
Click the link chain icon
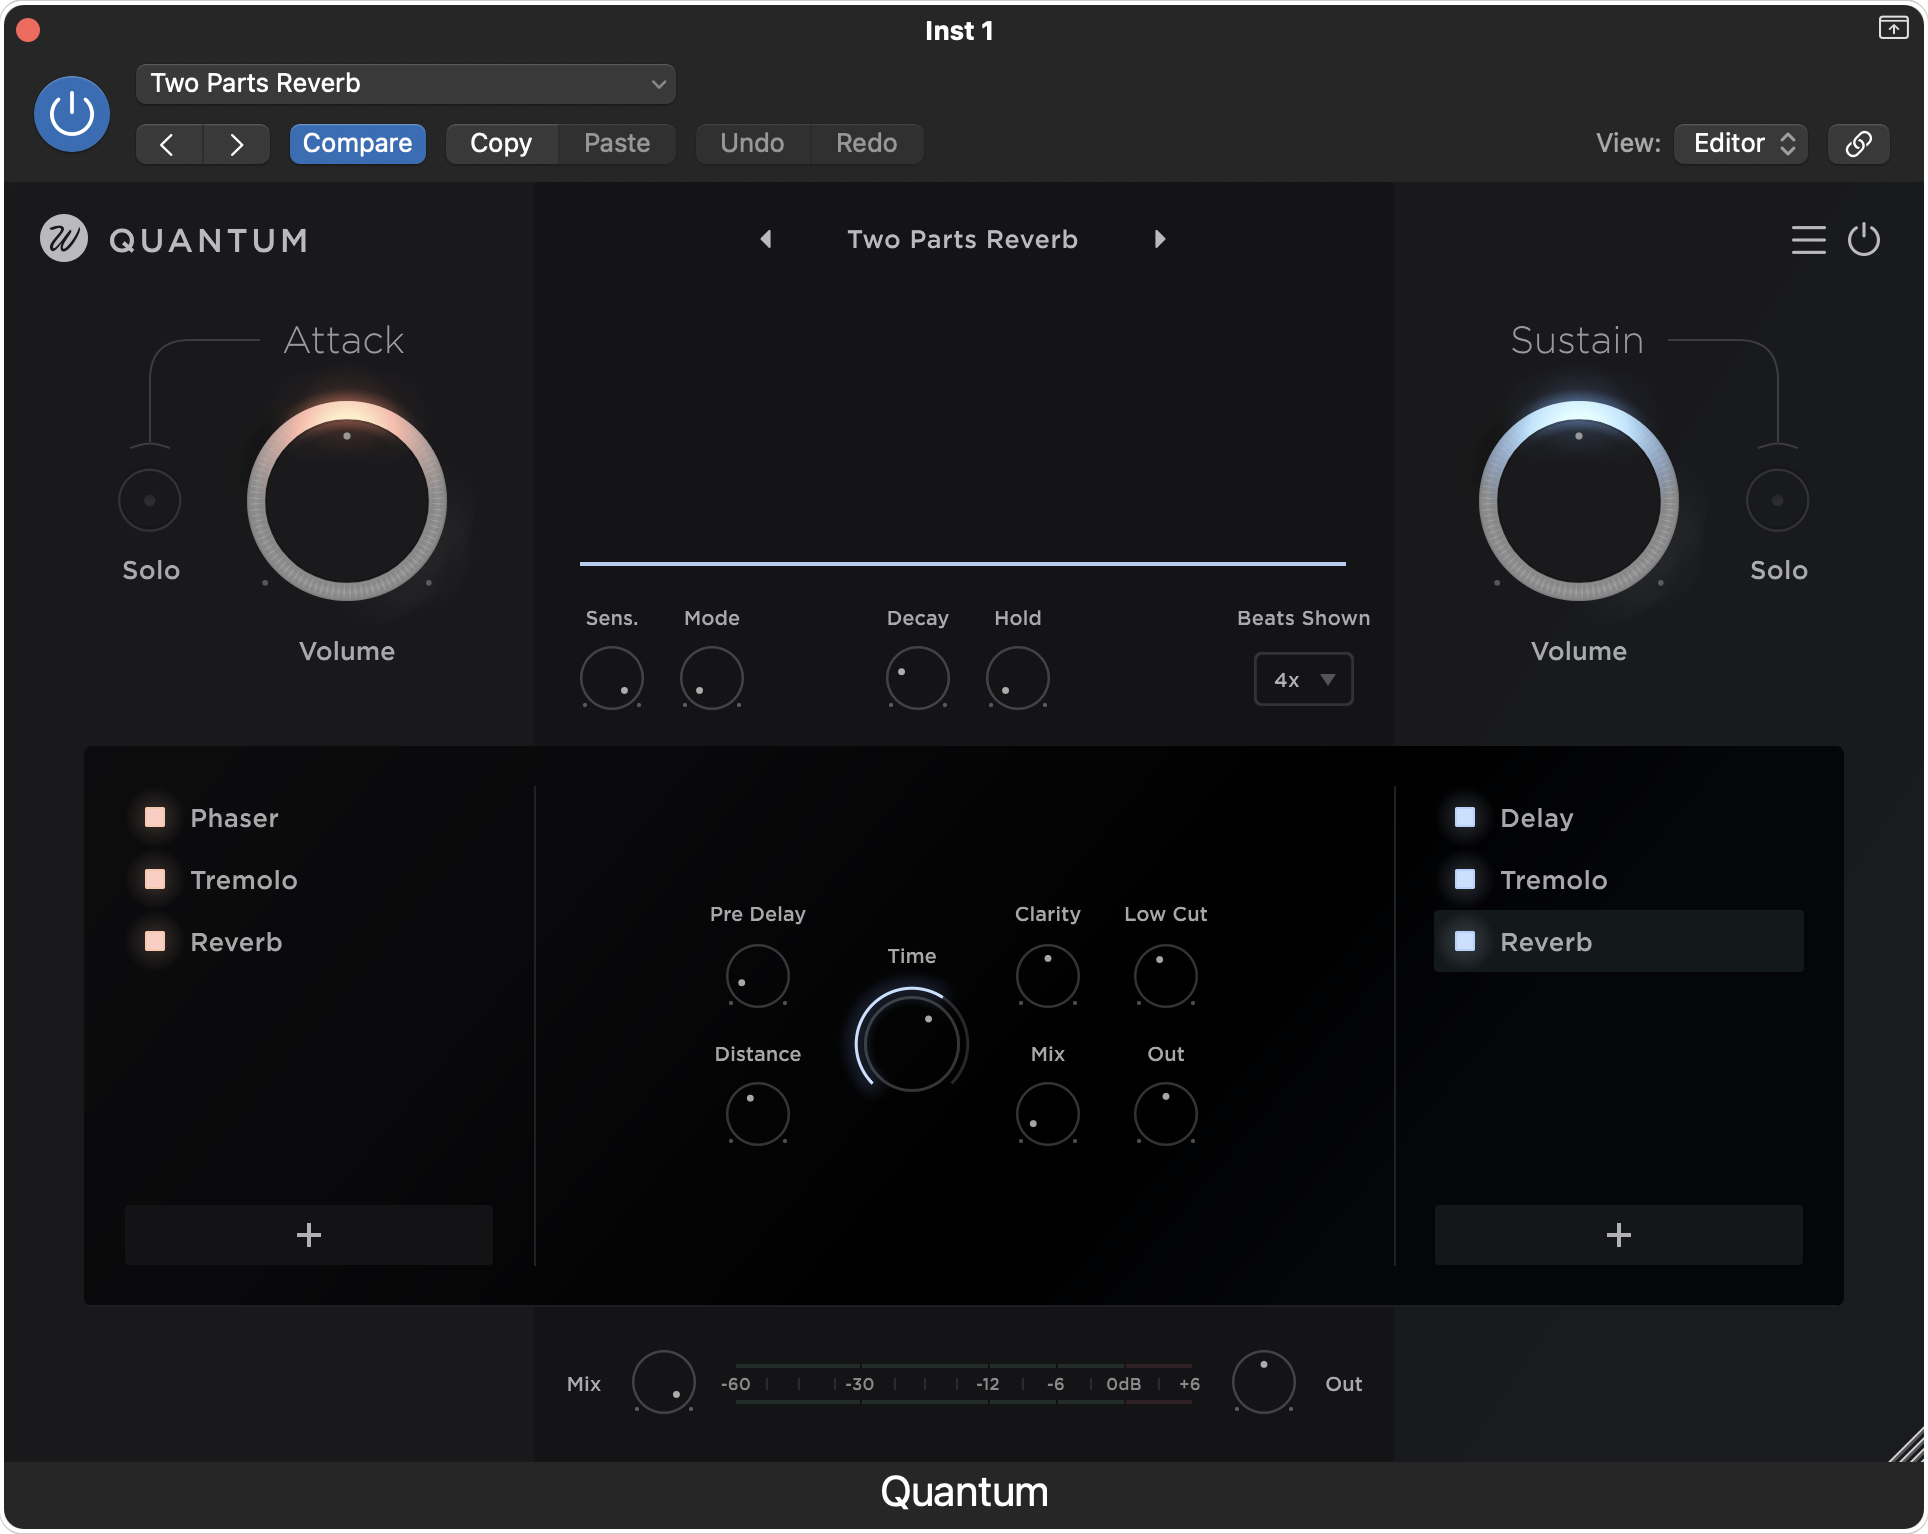coord(1858,143)
